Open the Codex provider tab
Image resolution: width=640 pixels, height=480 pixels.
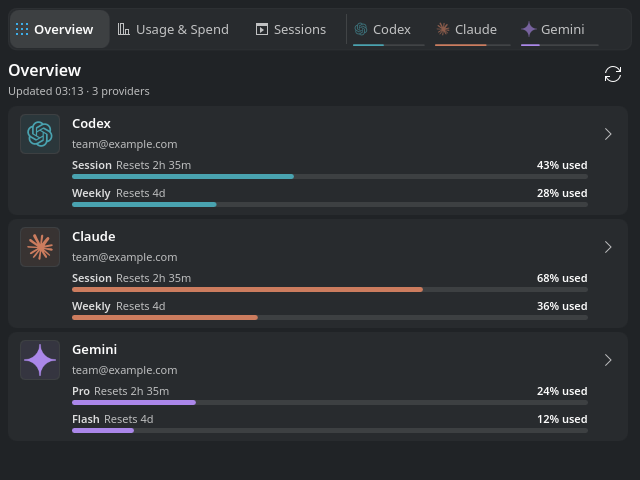coord(389,29)
